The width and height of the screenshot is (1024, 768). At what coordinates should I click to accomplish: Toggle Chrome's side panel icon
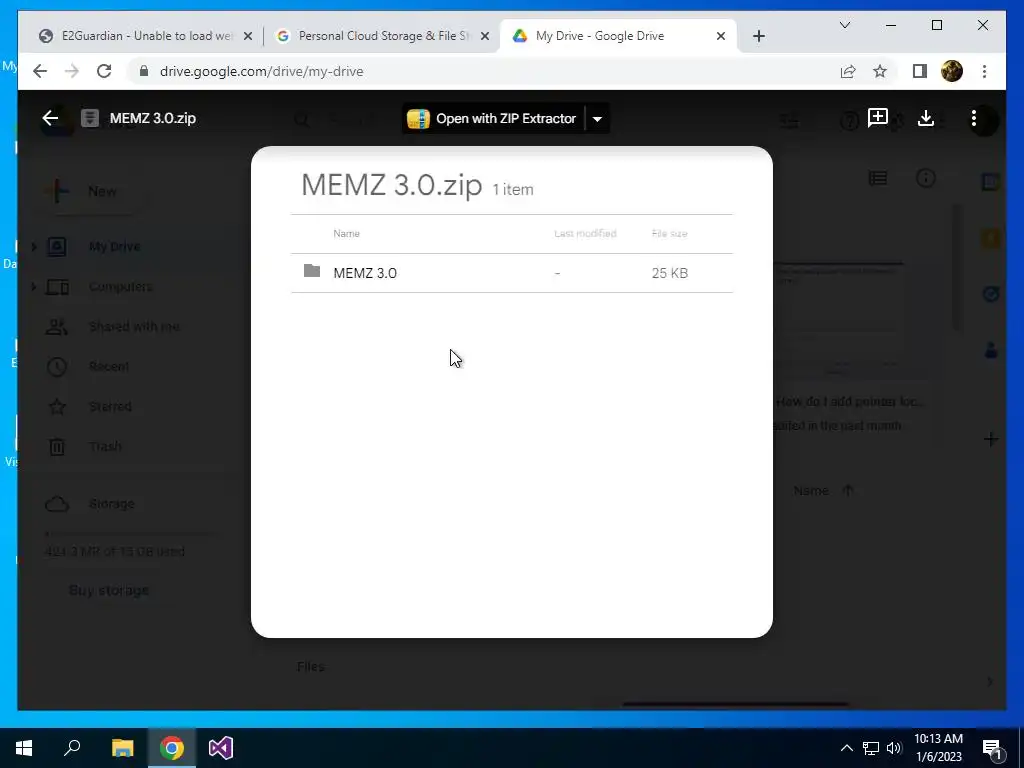[920, 71]
